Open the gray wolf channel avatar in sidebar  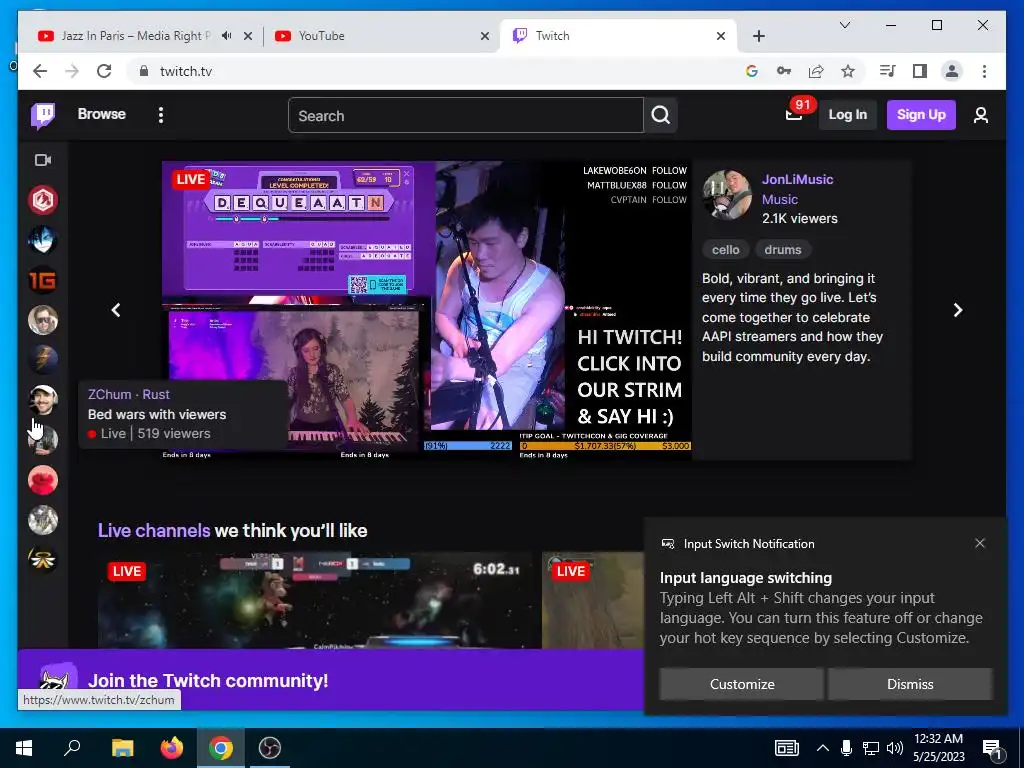(43, 520)
